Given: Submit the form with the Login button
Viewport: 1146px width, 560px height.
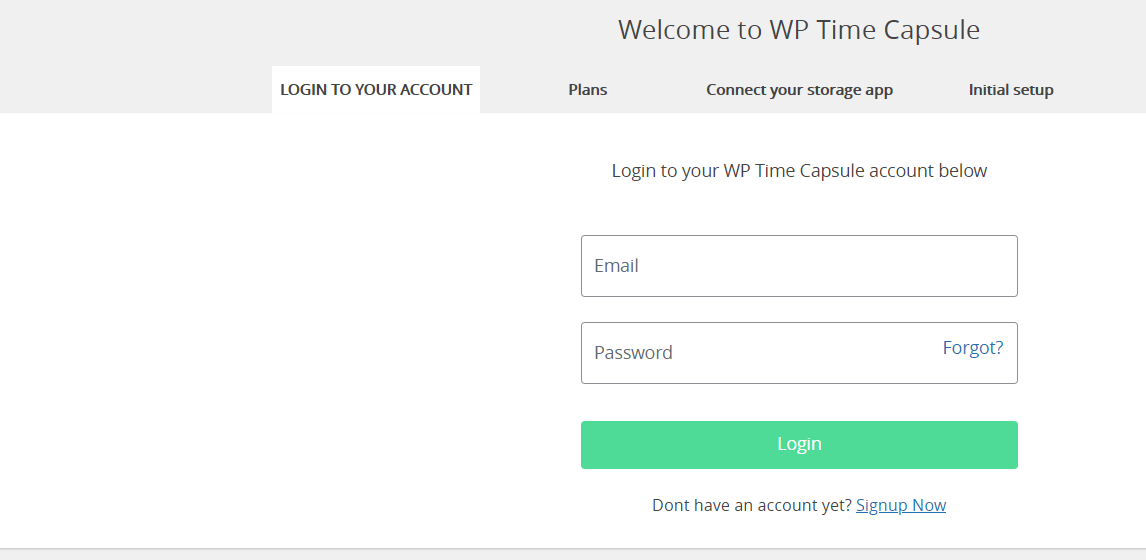Looking at the screenshot, I should [x=799, y=445].
